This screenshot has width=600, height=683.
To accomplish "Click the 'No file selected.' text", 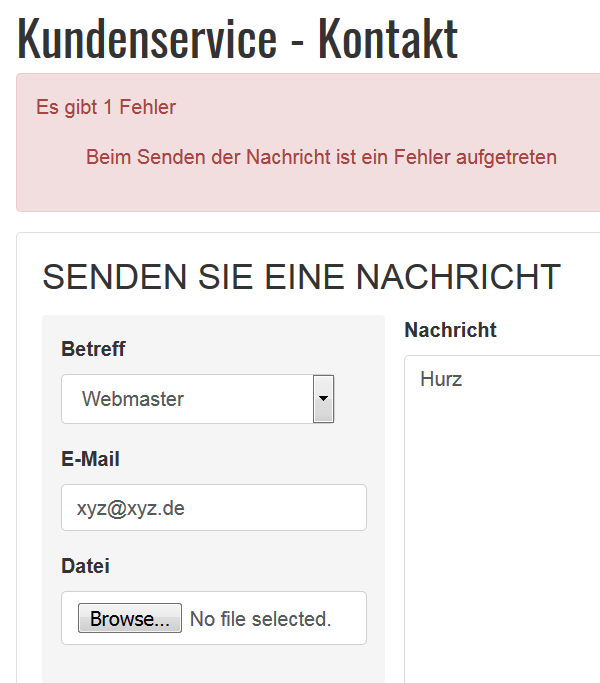I will pos(261,619).
